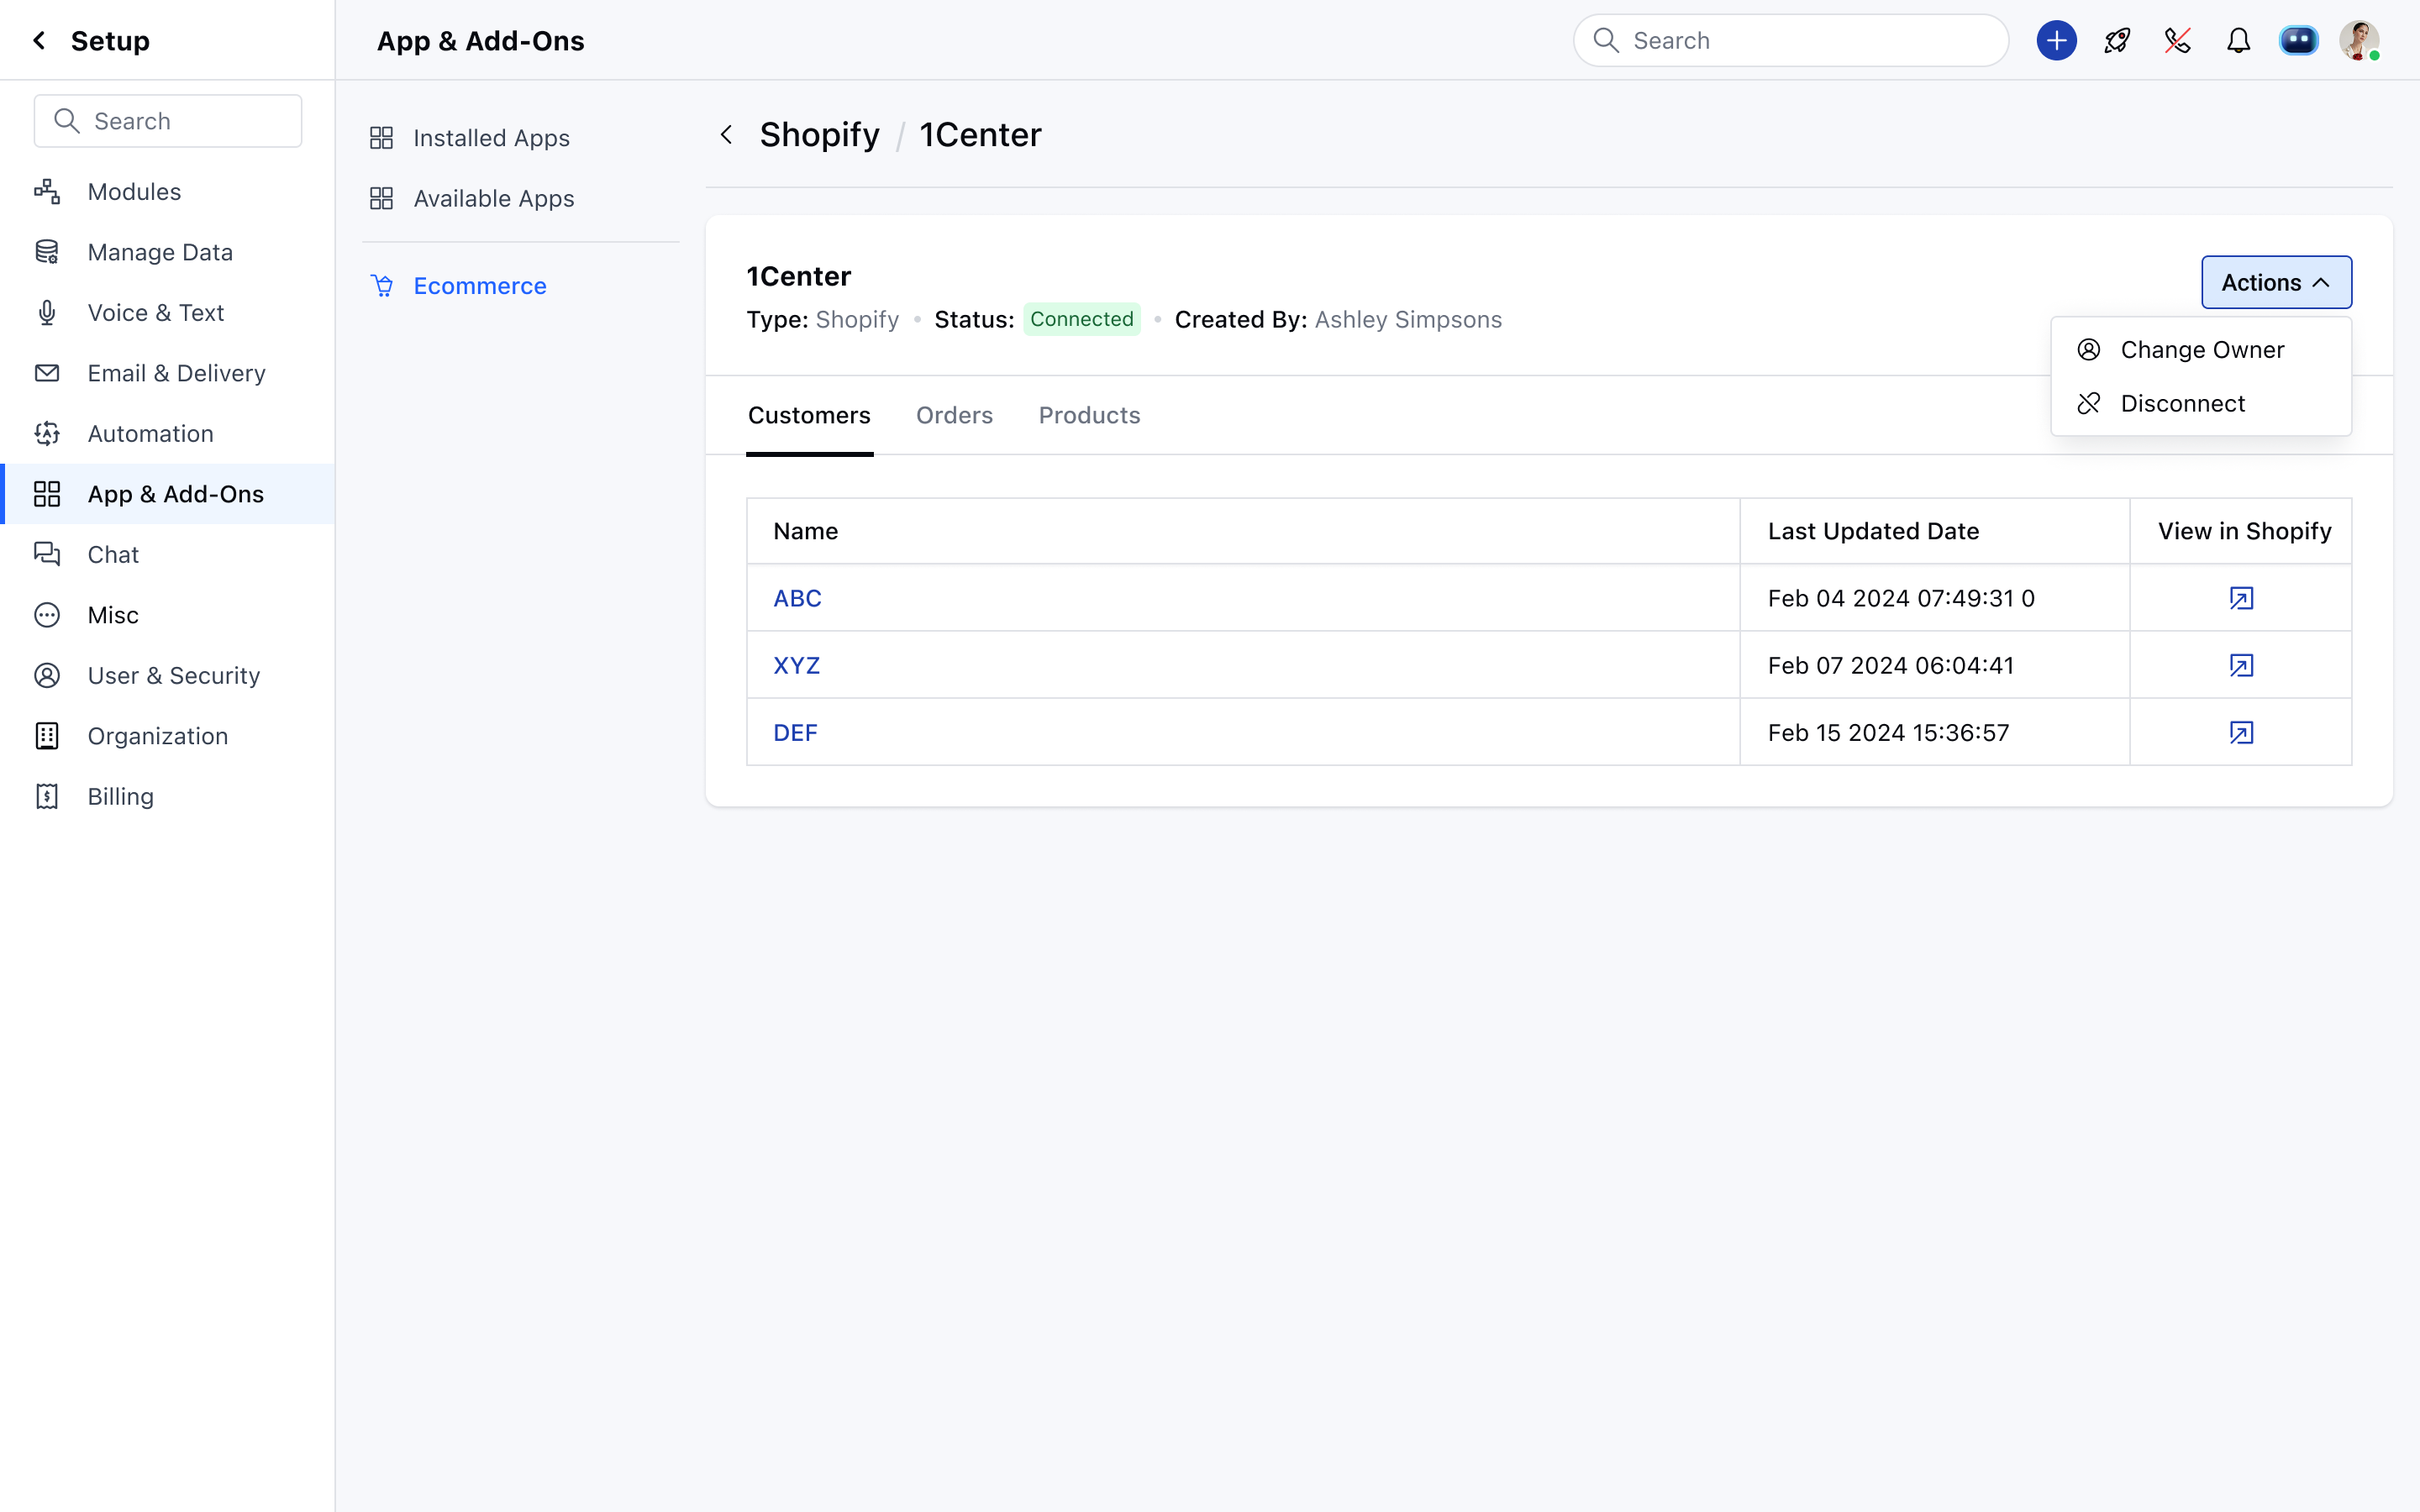The width and height of the screenshot is (2420, 1512).
Task: Open ABC customer in Shopify icon
Action: click(x=2241, y=598)
